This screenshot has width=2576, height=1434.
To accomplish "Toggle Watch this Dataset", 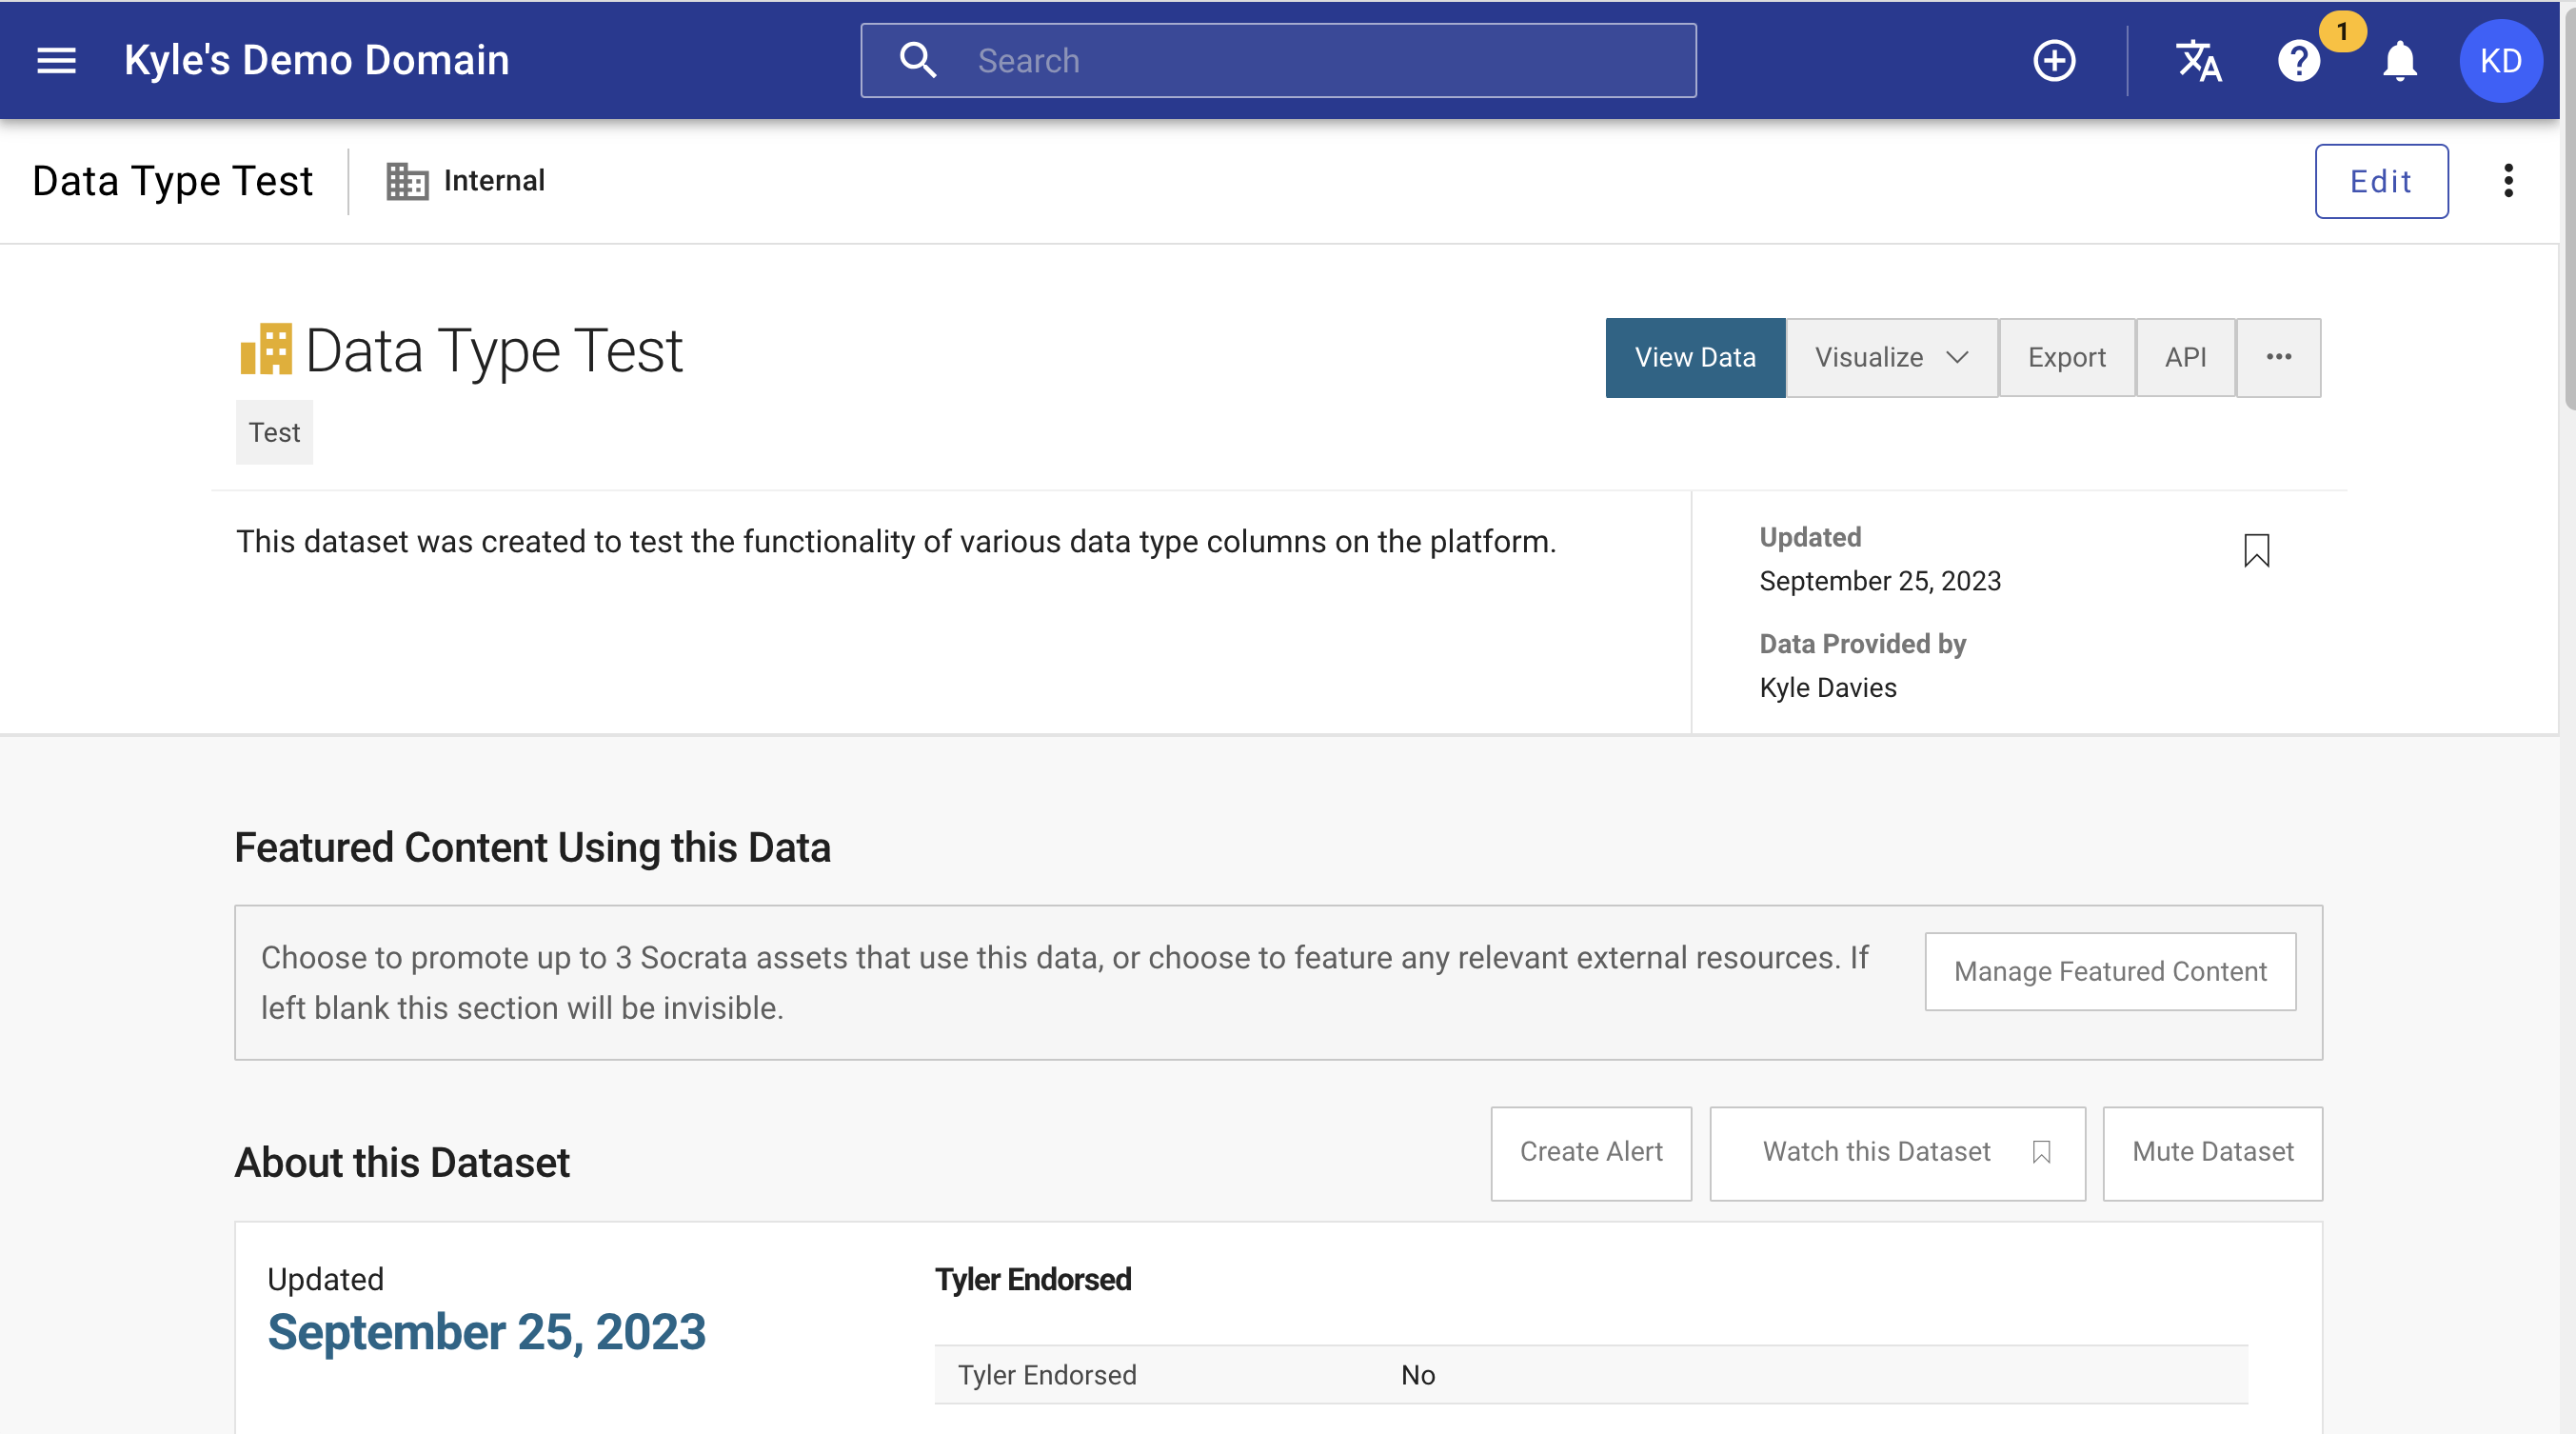I will click(x=1896, y=1152).
